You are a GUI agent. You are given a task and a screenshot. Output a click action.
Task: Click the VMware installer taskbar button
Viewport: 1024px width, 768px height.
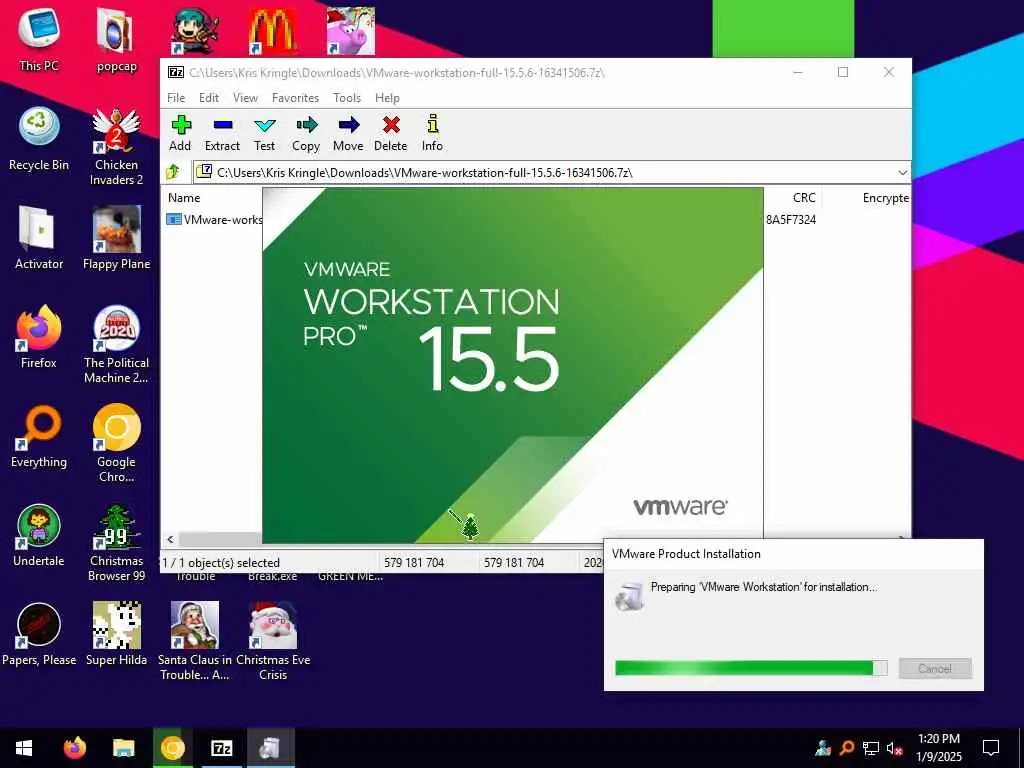(270, 748)
